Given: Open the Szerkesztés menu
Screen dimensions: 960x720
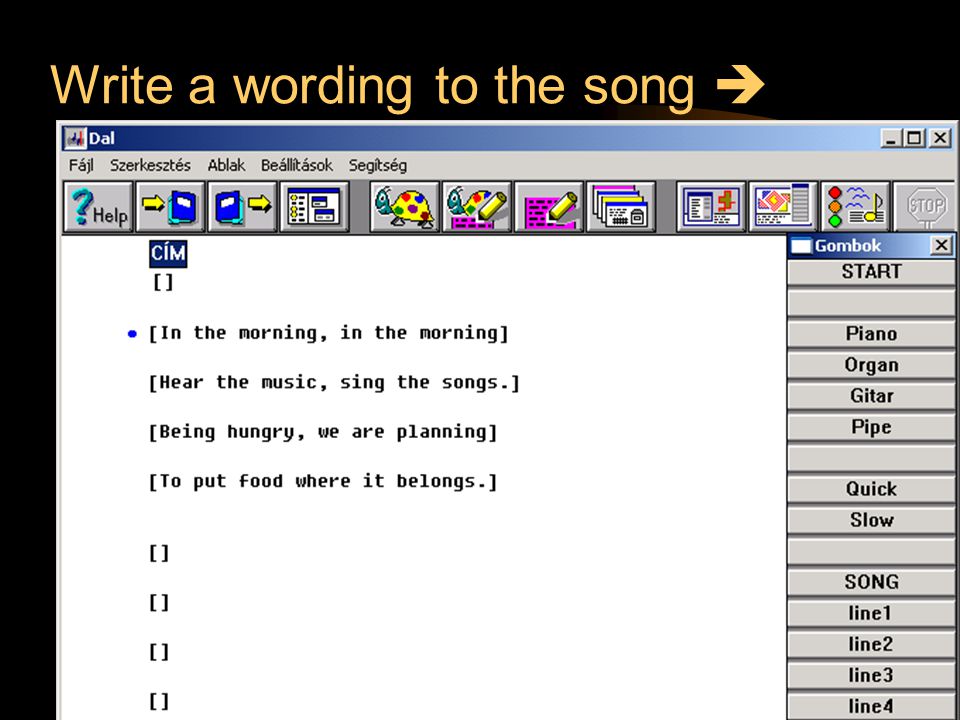Looking at the screenshot, I should point(150,165).
